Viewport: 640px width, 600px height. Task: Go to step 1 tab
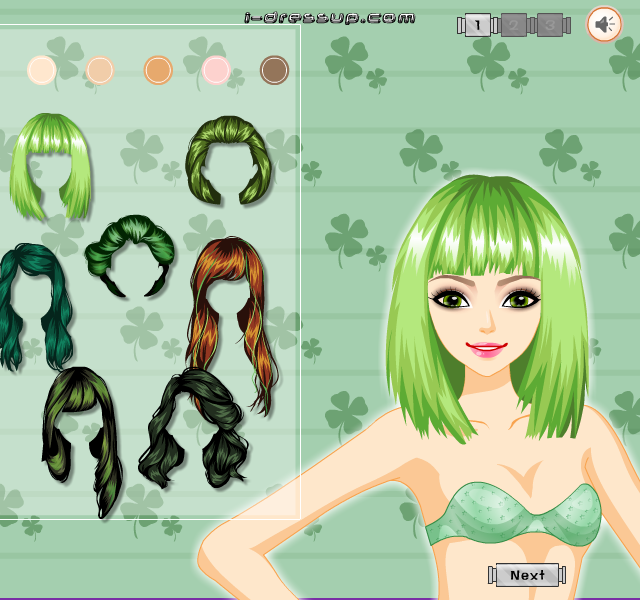tap(478, 25)
